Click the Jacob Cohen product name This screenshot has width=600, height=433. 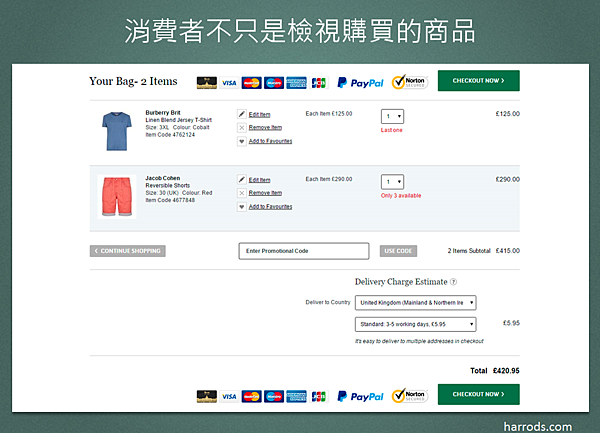point(163,178)
